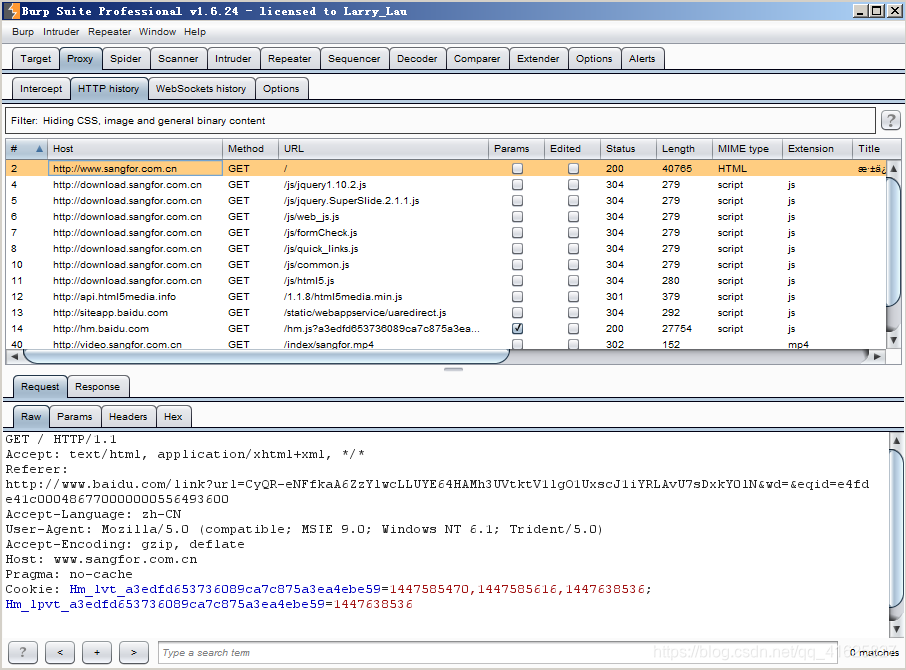Toggle Edited checkbox for row 2

click(573, 169)
